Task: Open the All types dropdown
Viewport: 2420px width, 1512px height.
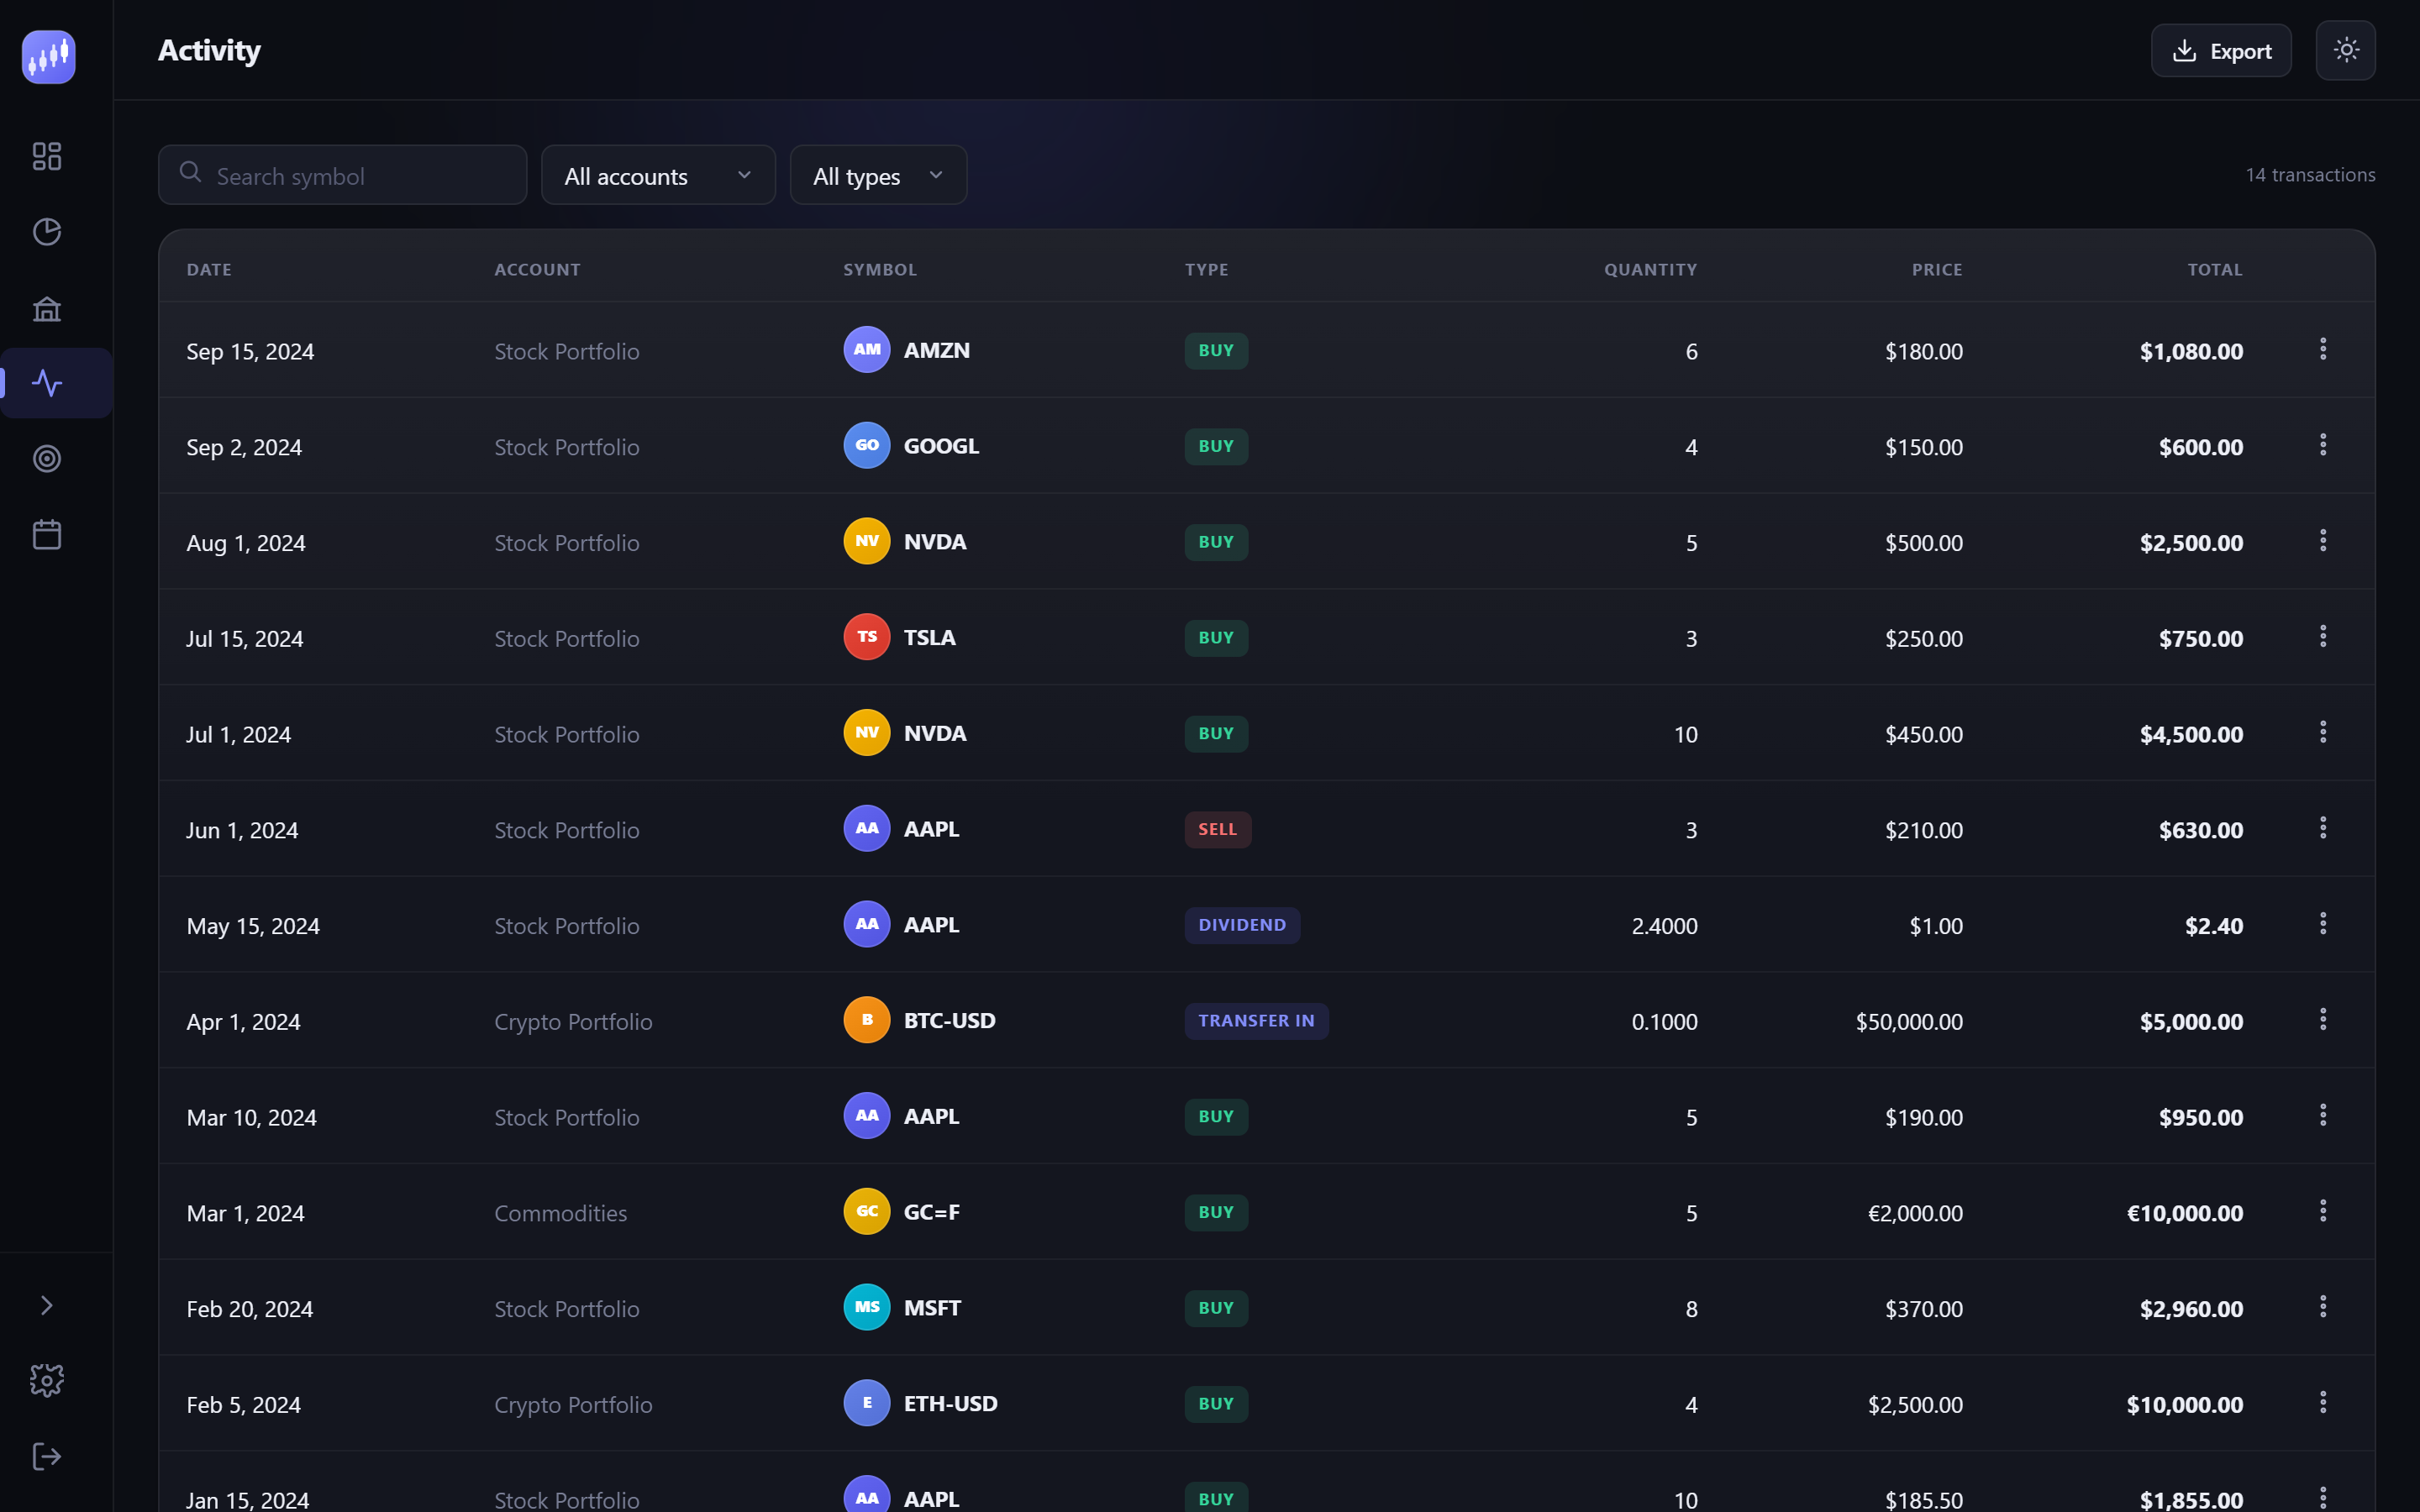Action: (x=878, y=175)
